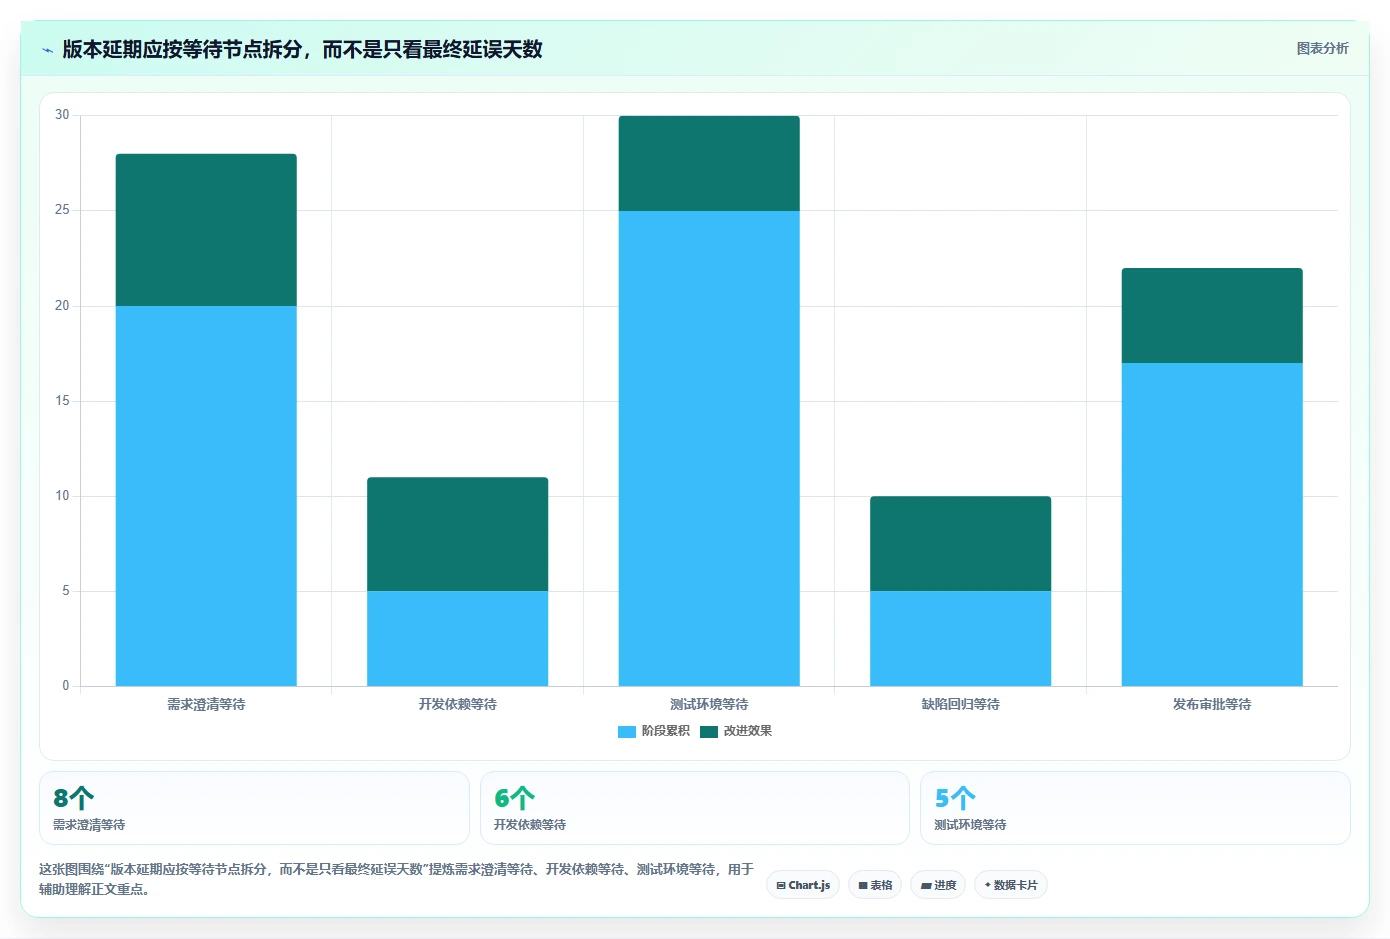This screenshot has height=939, width=1390.
Task: Click dark green 改进效果 bar for 缺陷回归等待
Action: 961,543
